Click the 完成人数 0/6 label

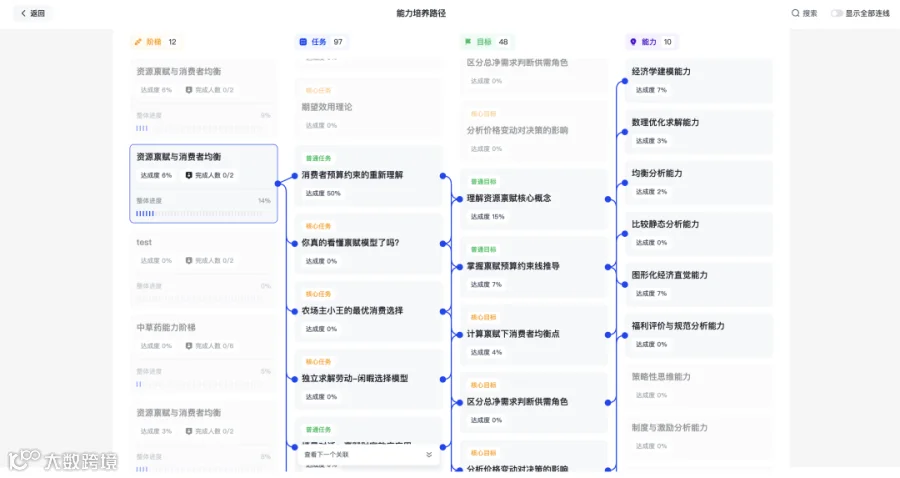[x=214, y=346]
